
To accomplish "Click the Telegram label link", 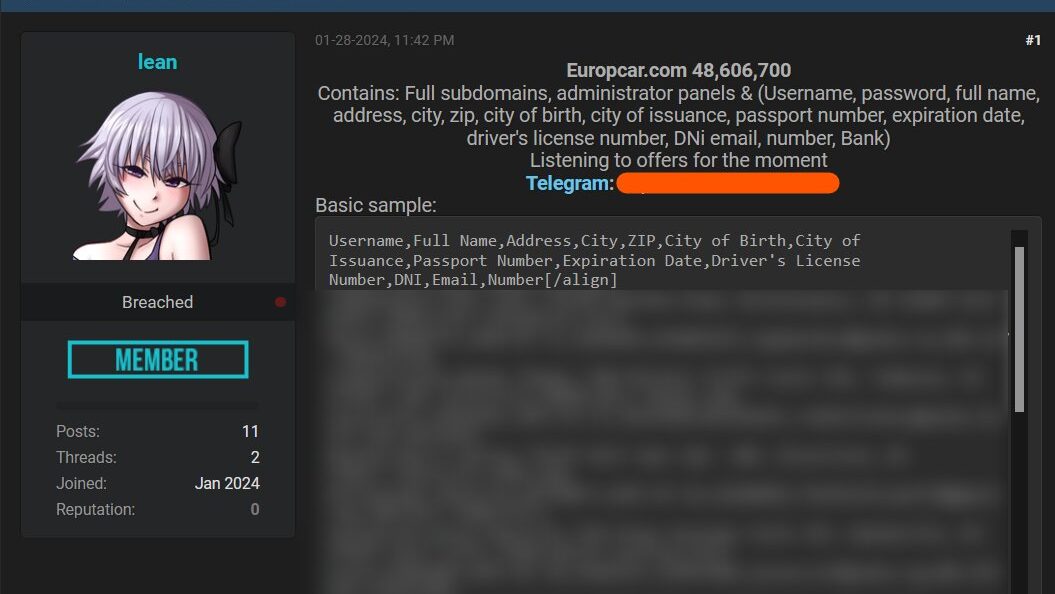I will [569, 183].
